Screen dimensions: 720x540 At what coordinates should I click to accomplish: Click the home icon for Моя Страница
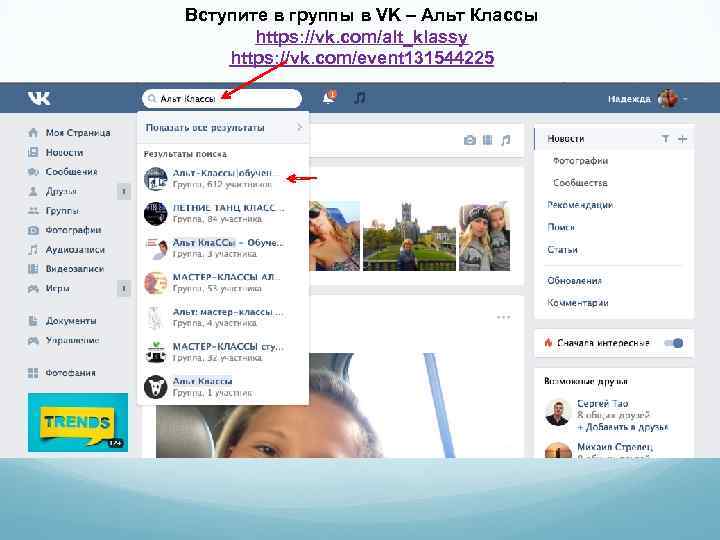tap(33, 133)
